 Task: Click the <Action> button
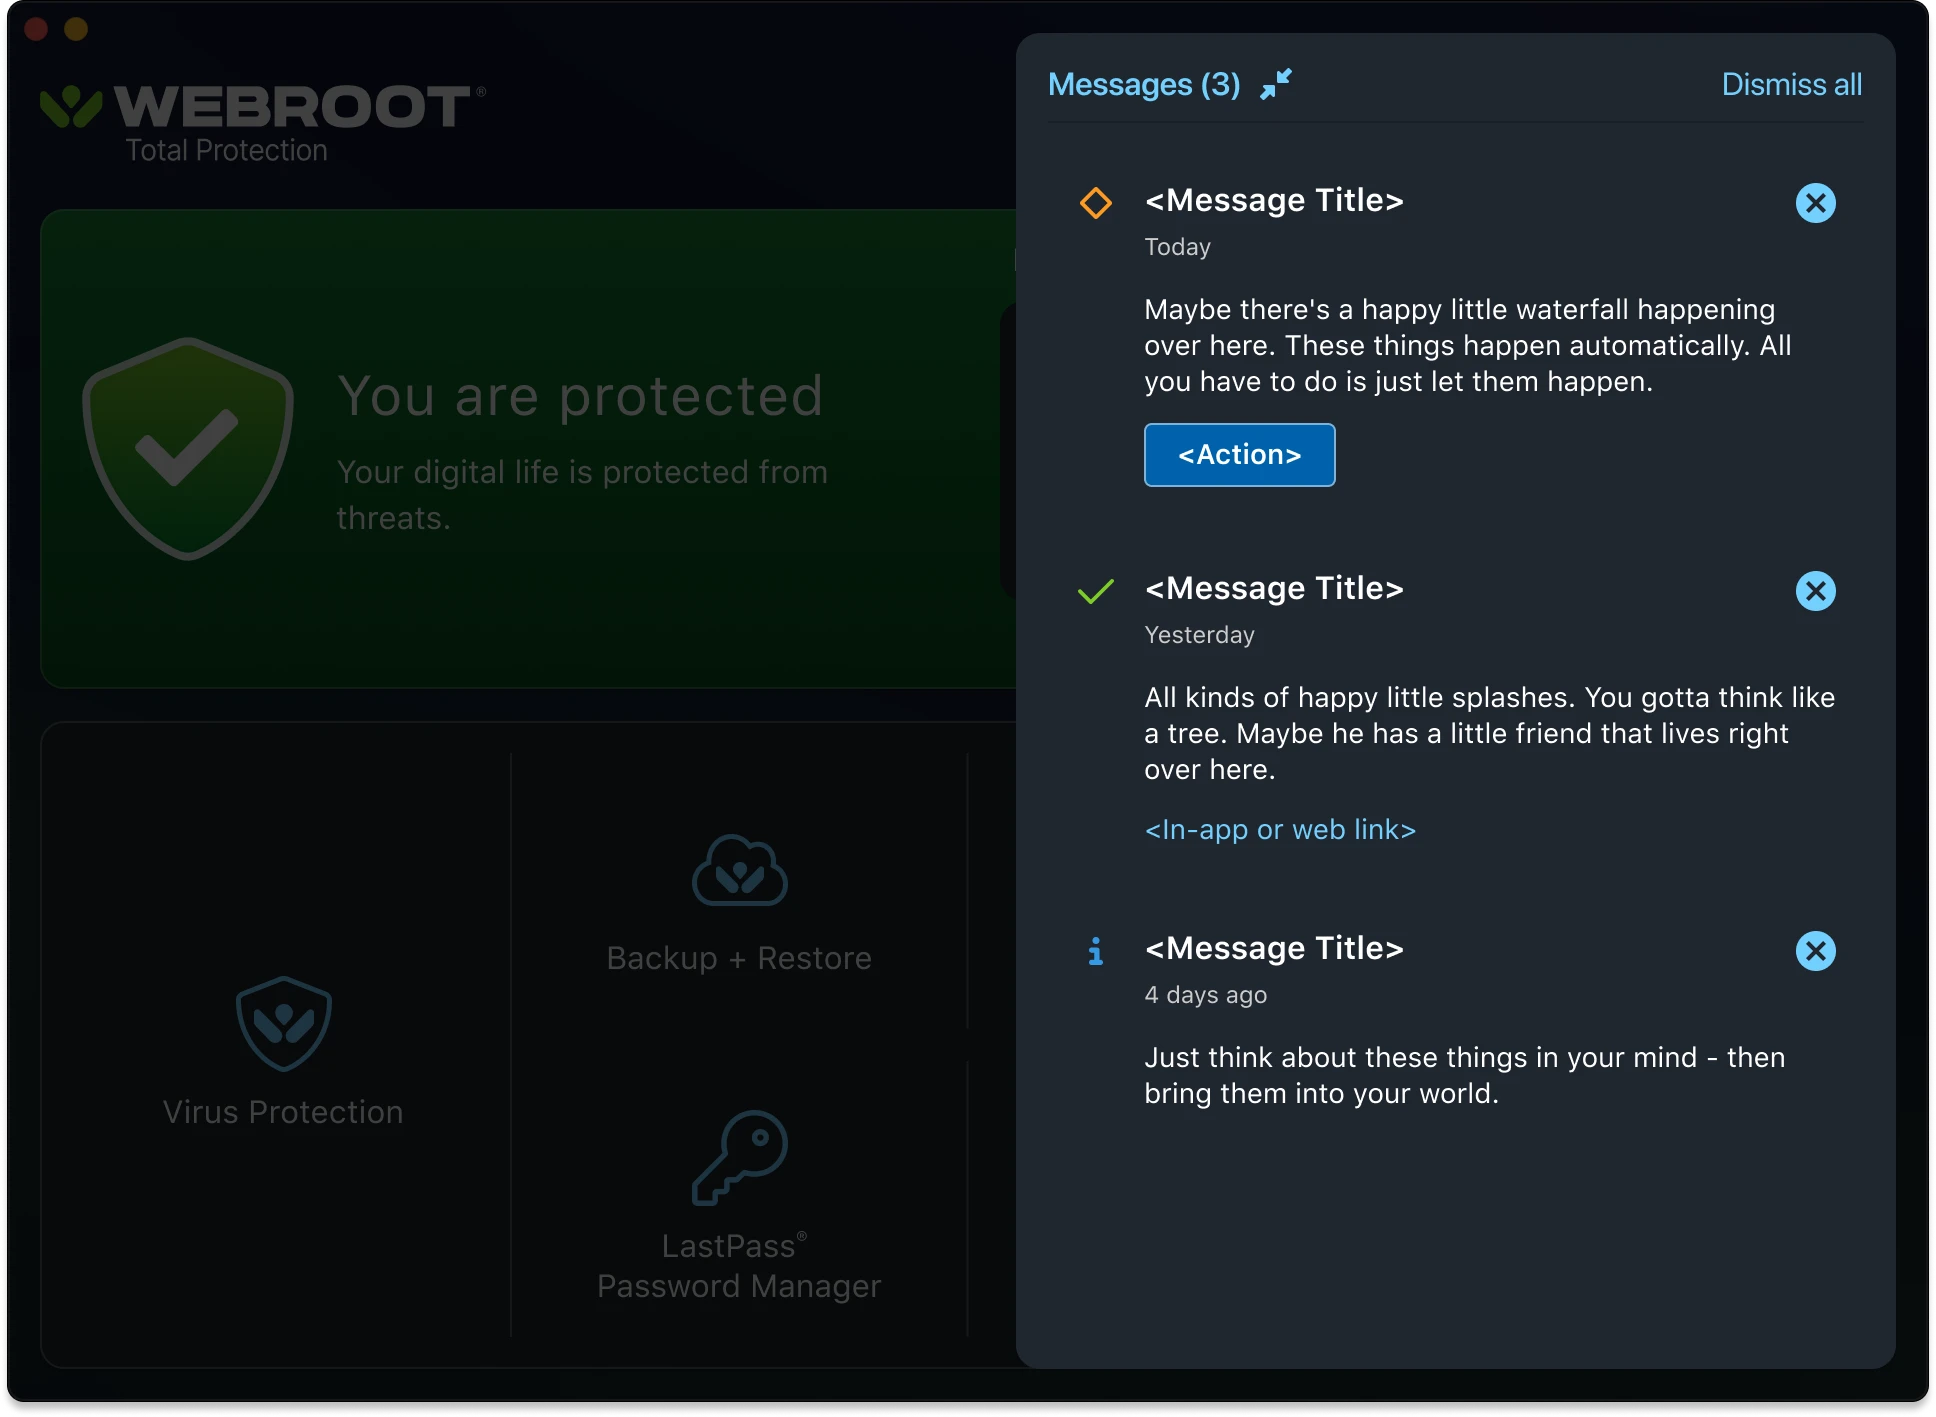pos(1239,455)
